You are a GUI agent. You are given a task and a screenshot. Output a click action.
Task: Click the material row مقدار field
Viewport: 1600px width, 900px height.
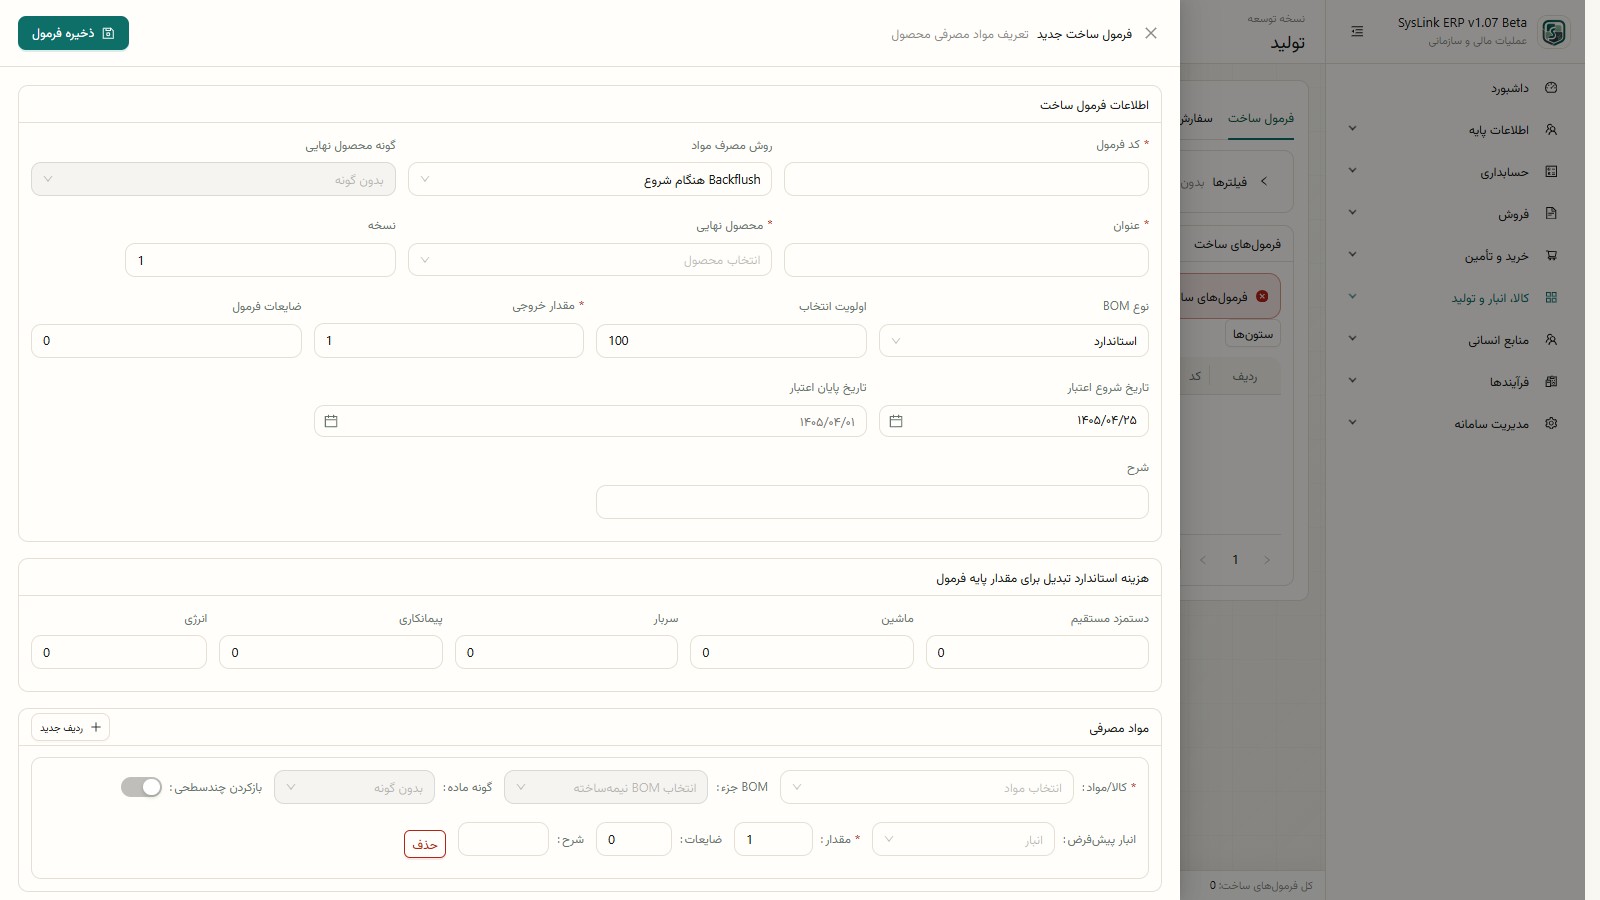click(773, 839)
